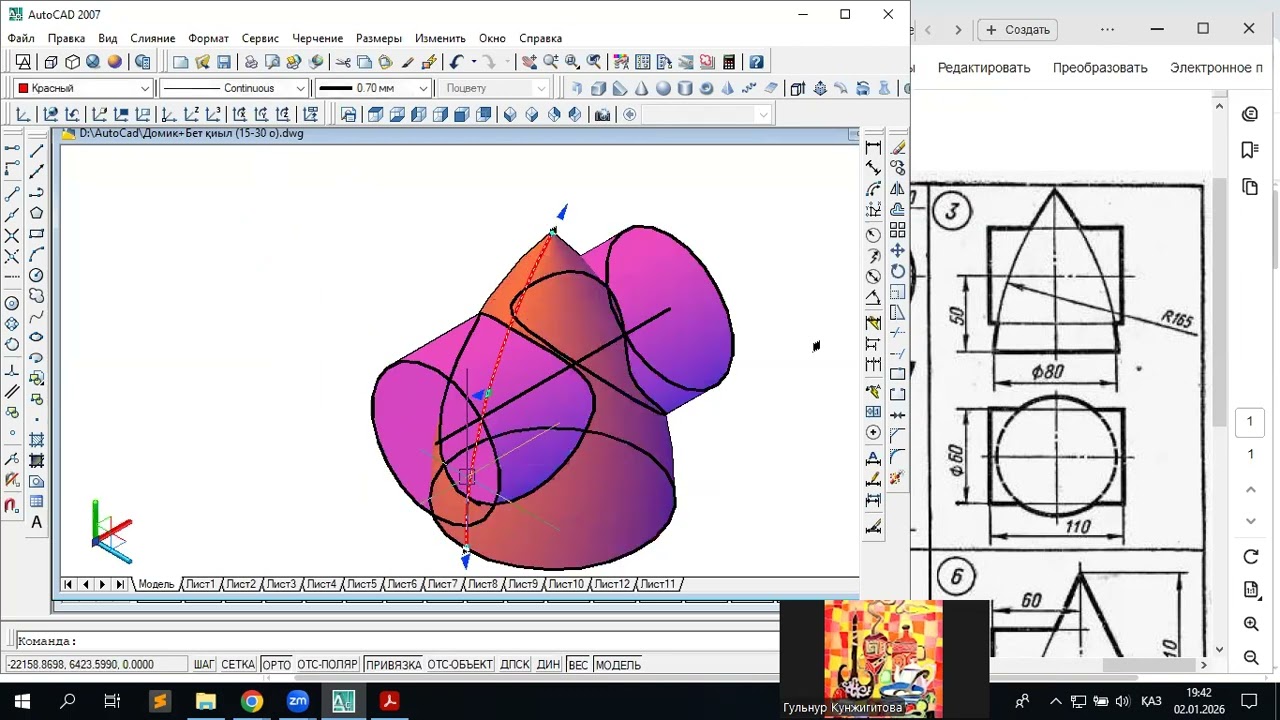
Task: Select the Linear Dimension tool
Action: 874,147
